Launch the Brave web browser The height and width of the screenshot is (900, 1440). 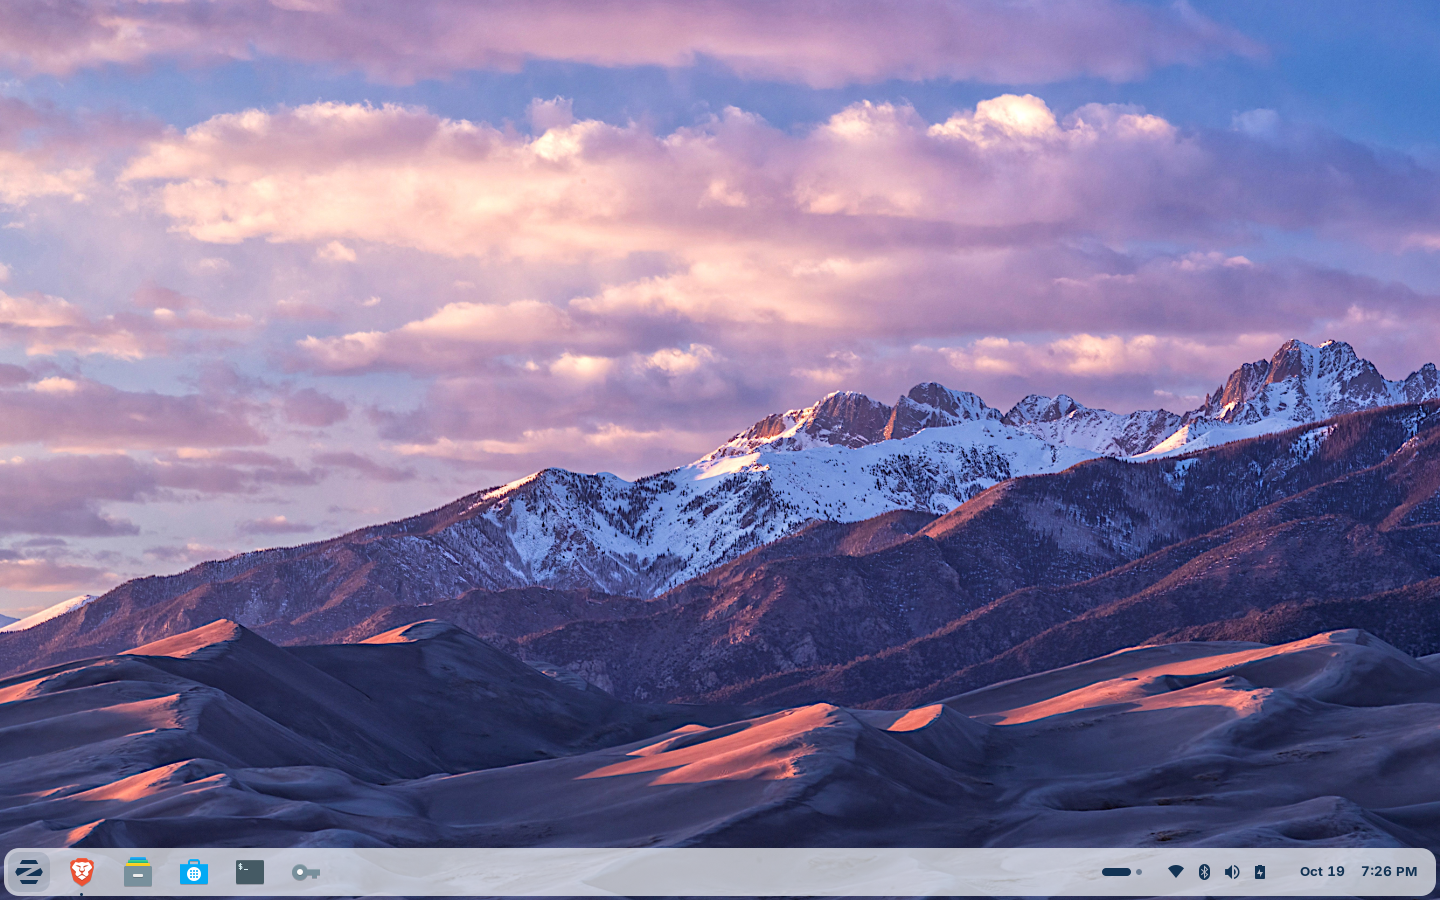click(81, 871)
